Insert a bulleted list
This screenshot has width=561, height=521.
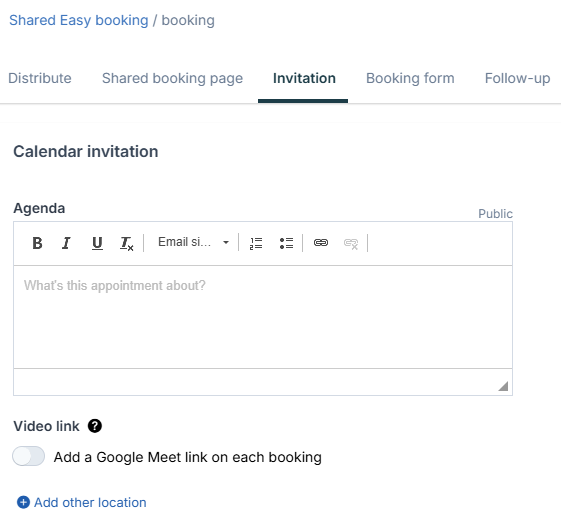point(286,243)
